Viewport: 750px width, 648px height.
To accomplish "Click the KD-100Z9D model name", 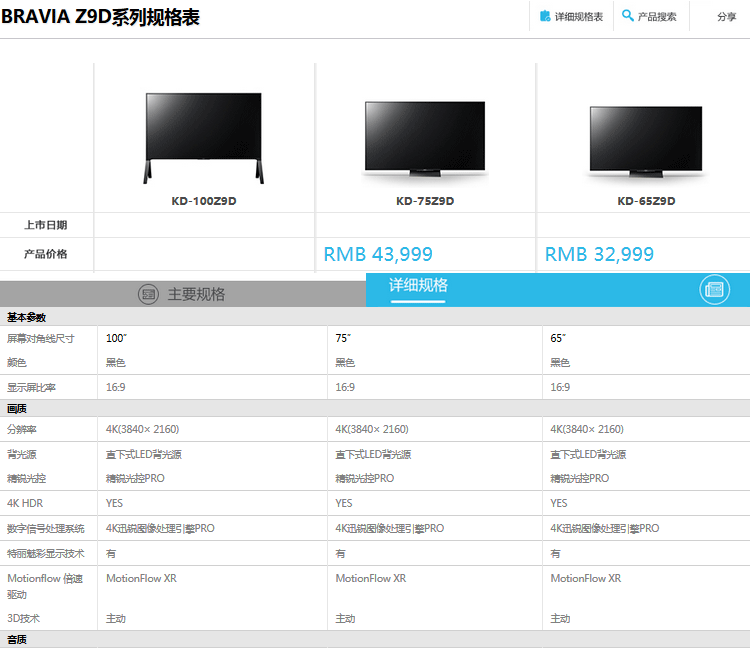I will [204, 201].
